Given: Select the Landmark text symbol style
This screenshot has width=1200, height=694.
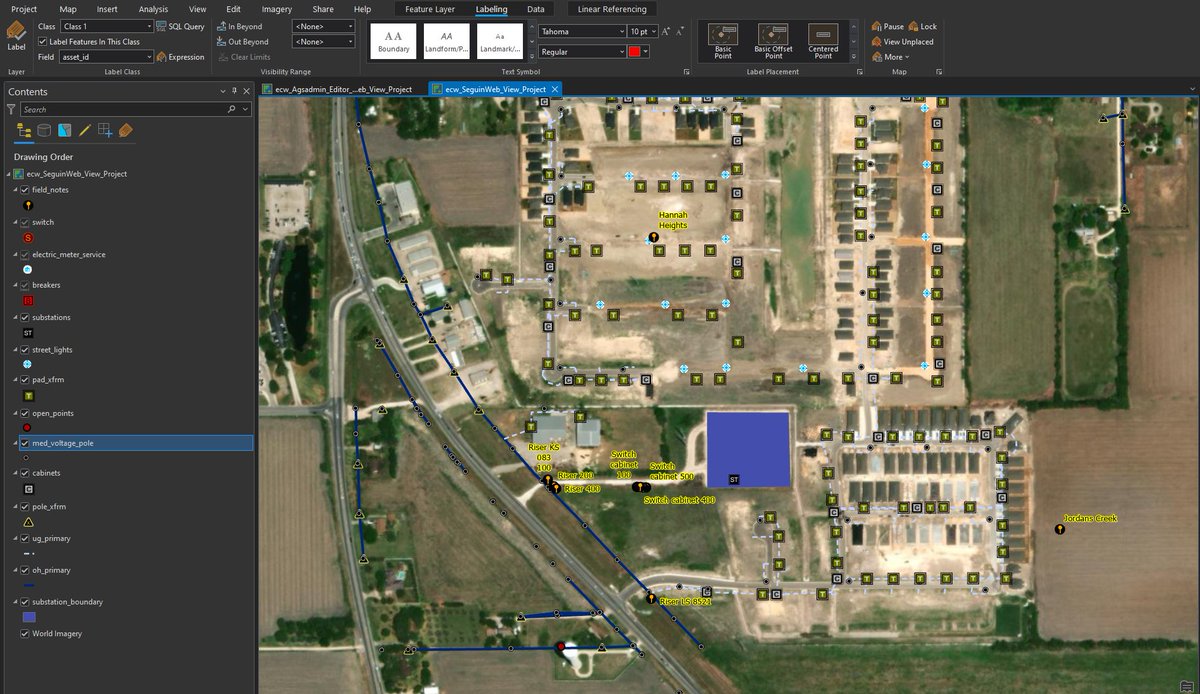Looking at the screenshot, I should point(500,41).
